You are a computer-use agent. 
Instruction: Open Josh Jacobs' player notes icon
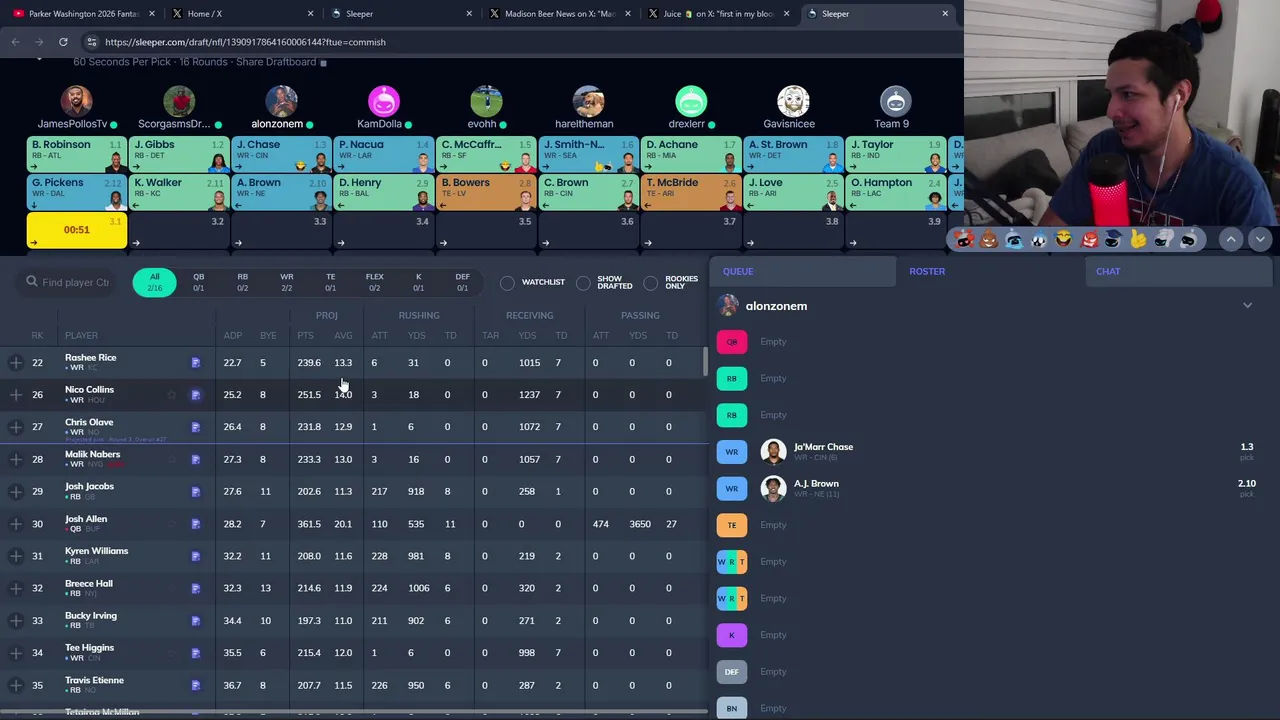[x=196, y=492]
